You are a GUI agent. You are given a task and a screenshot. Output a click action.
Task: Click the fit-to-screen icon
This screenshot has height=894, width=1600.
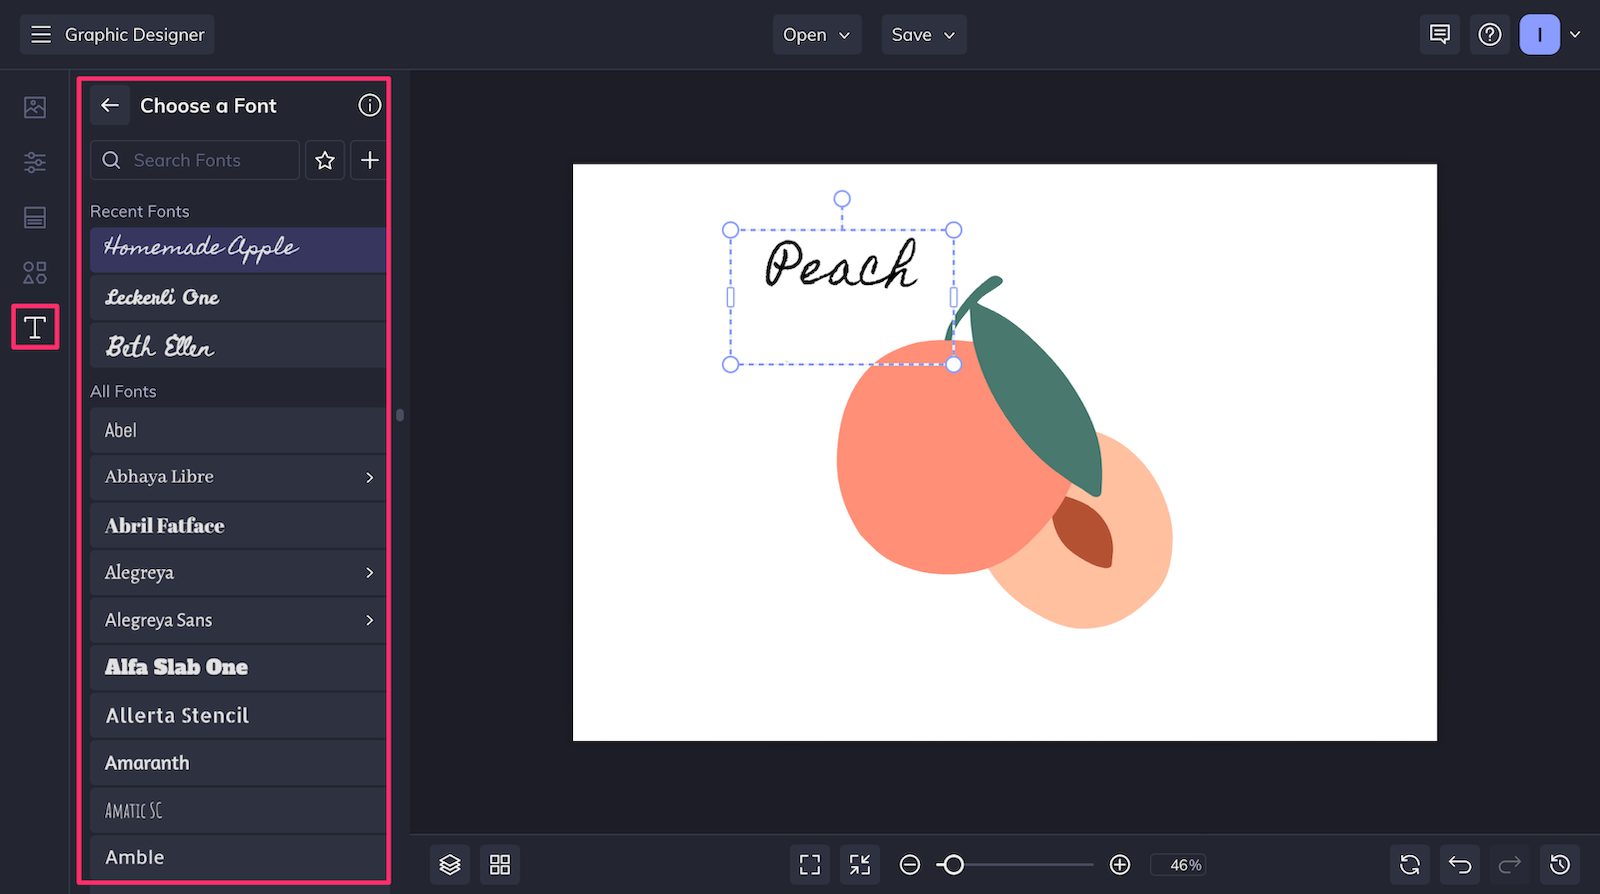tap(810, 864)
